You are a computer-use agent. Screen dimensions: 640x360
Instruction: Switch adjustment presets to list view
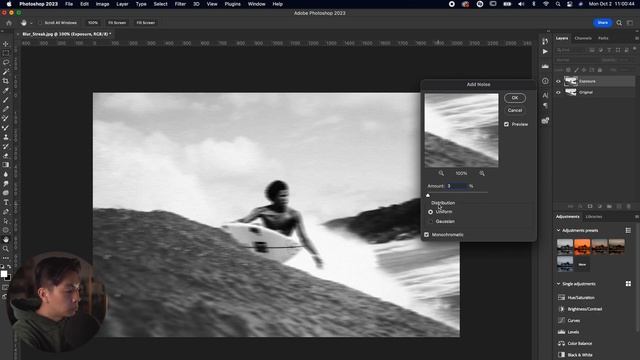click(x=628, y=231)
